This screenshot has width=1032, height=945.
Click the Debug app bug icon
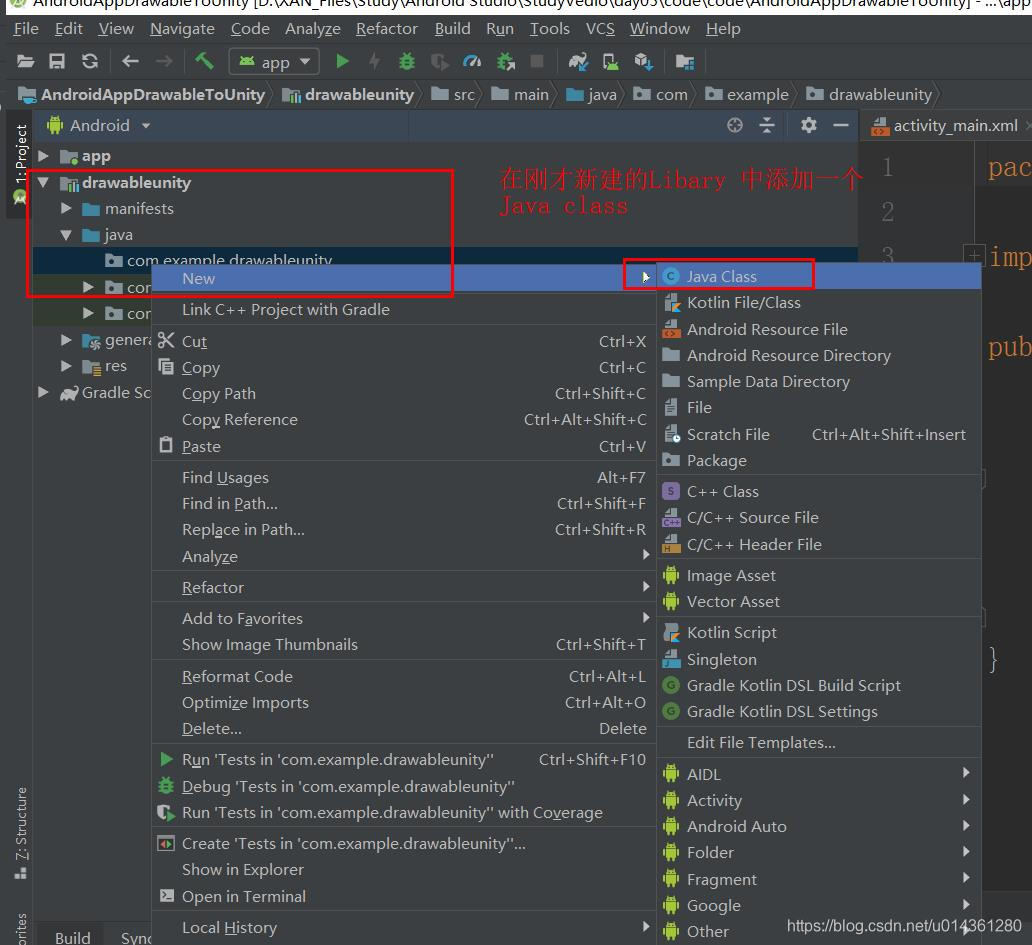pyautogui.click(x=407, y=62)
